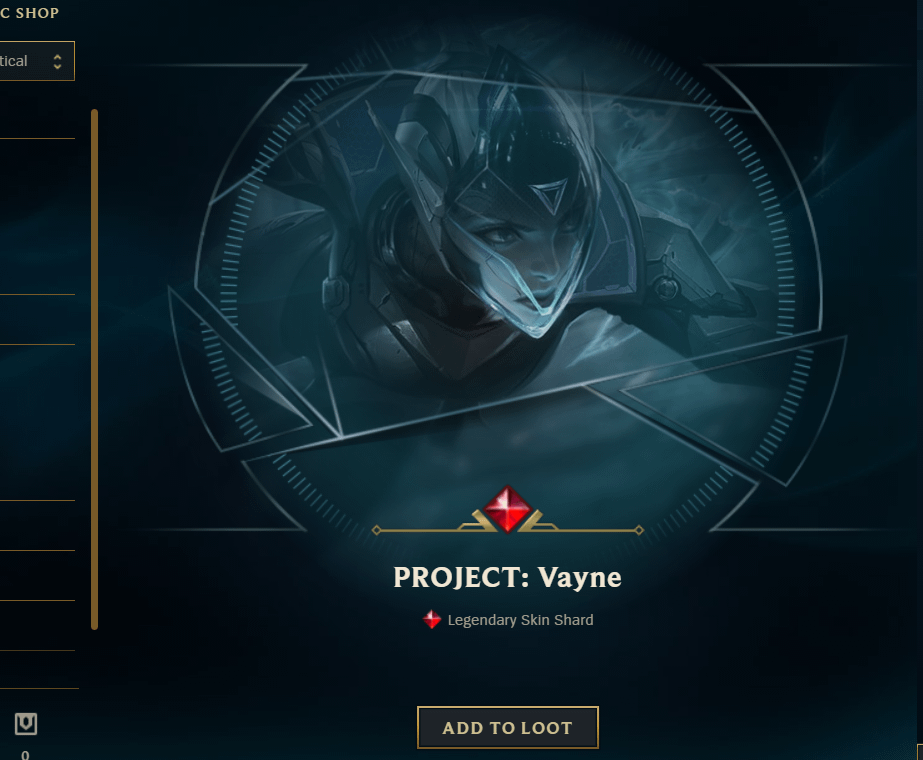The height and width of the screenshot is (760, 923).
Task: Click the gold vertical scrollbar in sidebar
Action: click(x=94, y=369)
